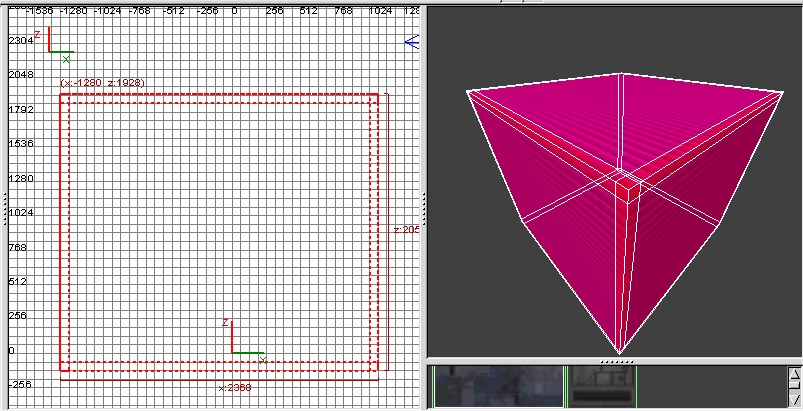Click the left edge of the red brush outline
Screen dimensions: 803x411
[x=60, y=230]
